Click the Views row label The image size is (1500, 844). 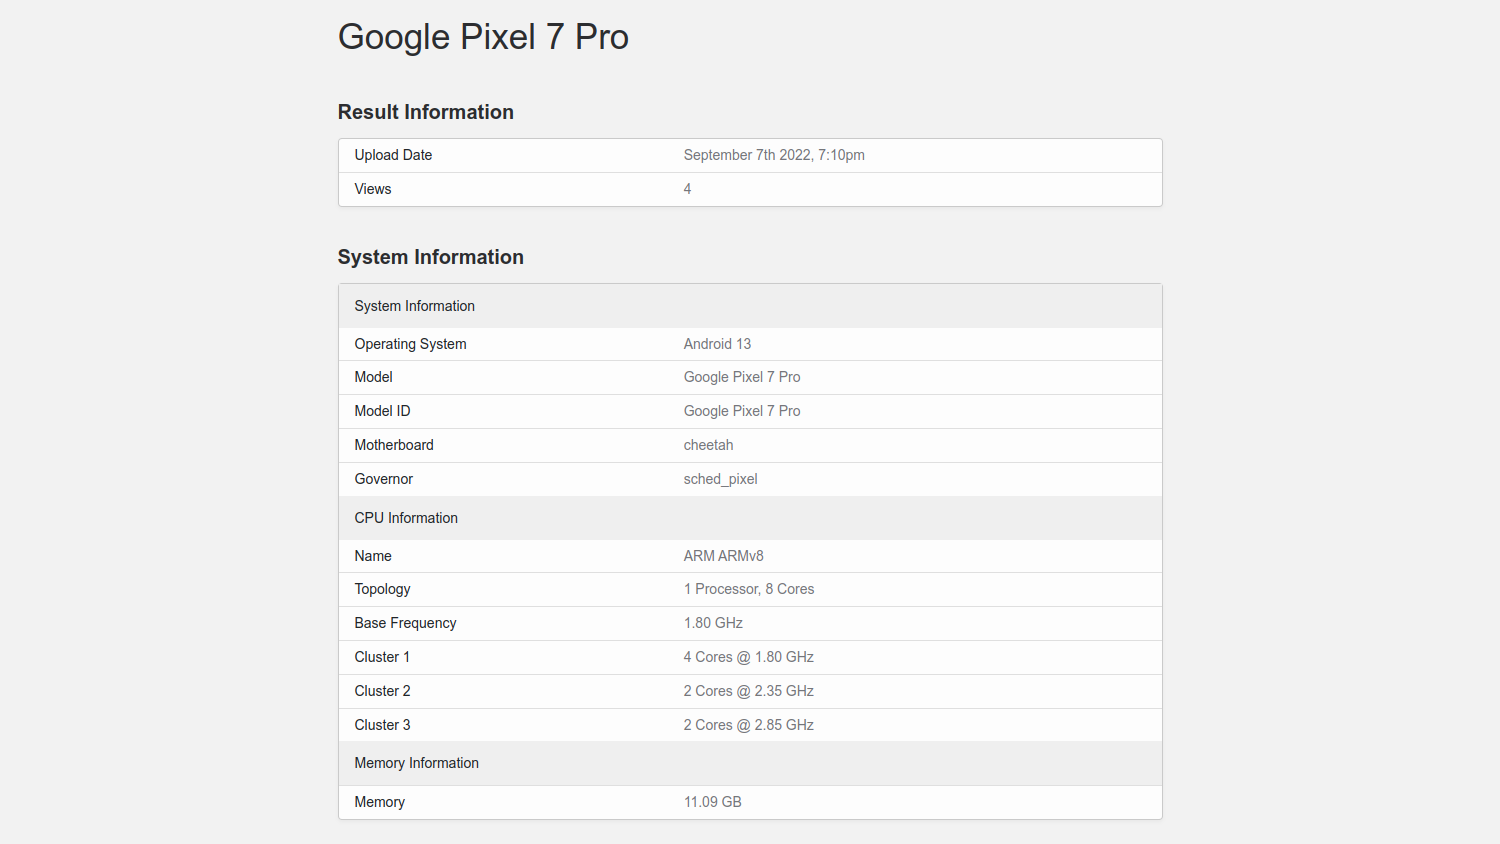pyautogui.click(x=372, y=189)
